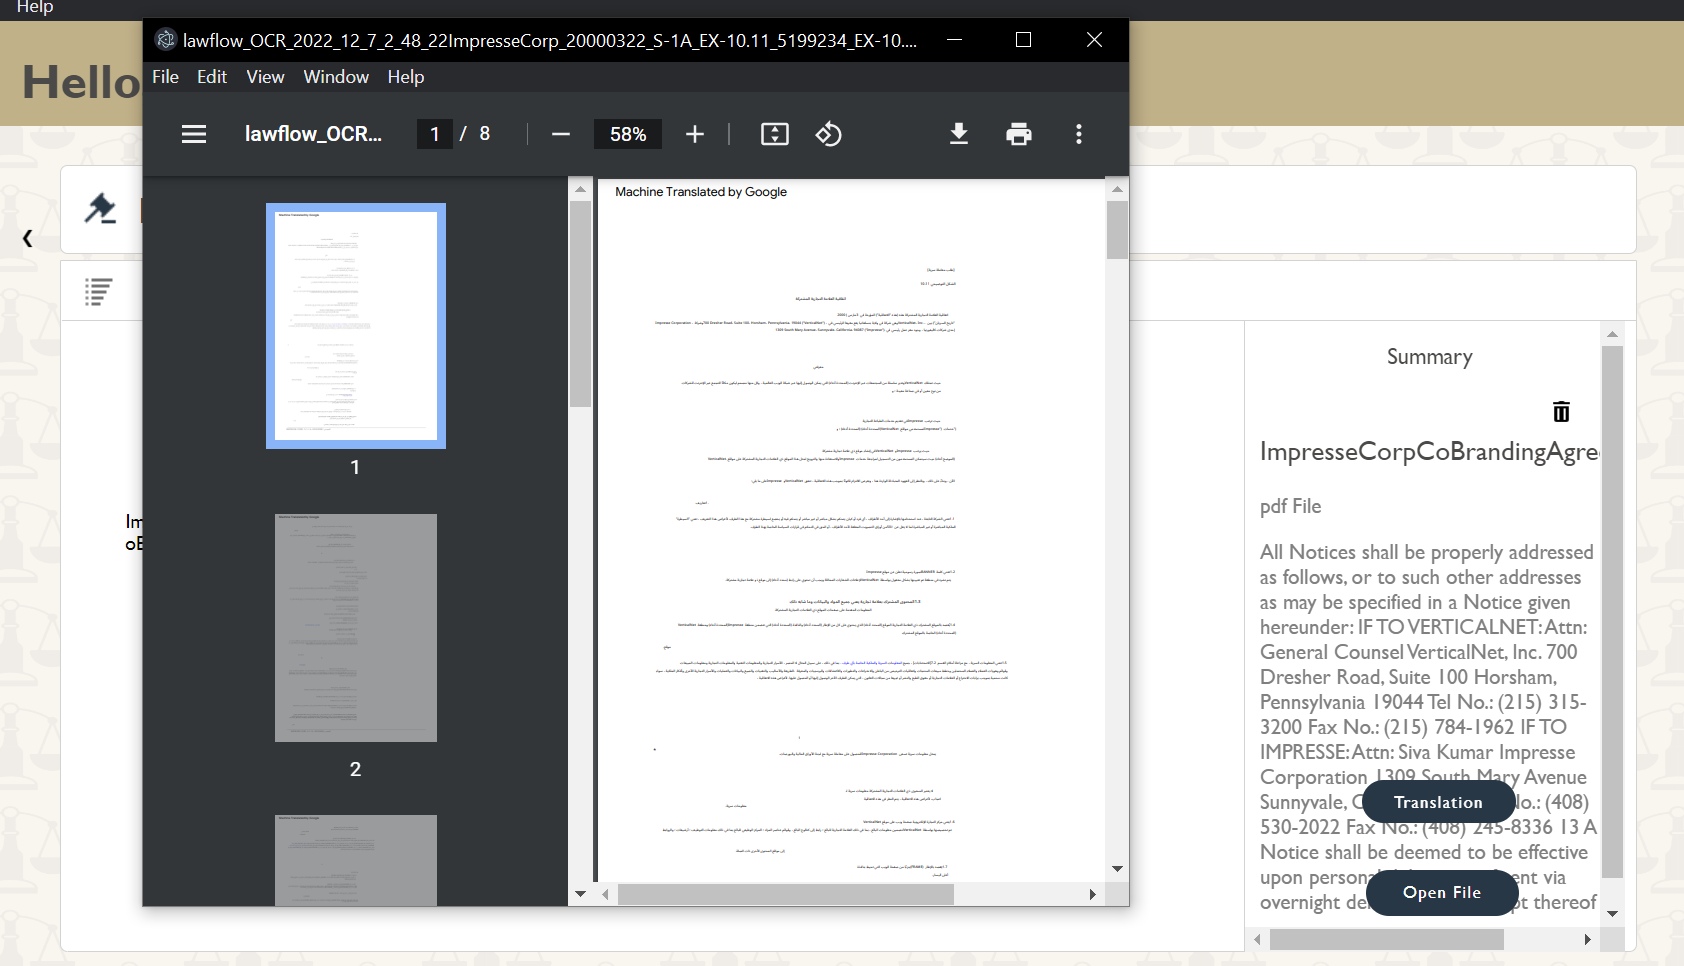Viewport: 1684px width, 966px height.
Task: Rotate the document counterclockwise
Action: point(829,133)
